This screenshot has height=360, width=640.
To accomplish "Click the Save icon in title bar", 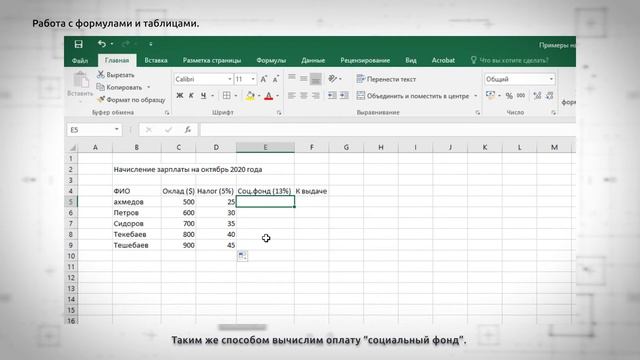I will [x=78, y=44].
